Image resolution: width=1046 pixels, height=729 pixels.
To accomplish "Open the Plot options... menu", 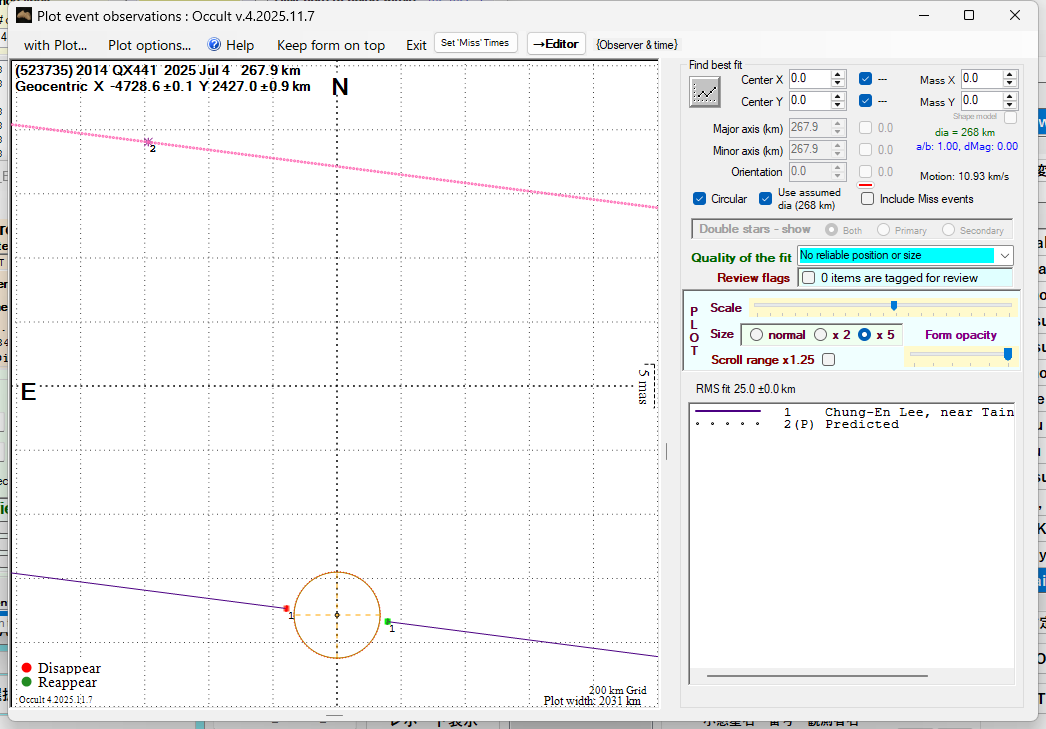I will 149,45.
